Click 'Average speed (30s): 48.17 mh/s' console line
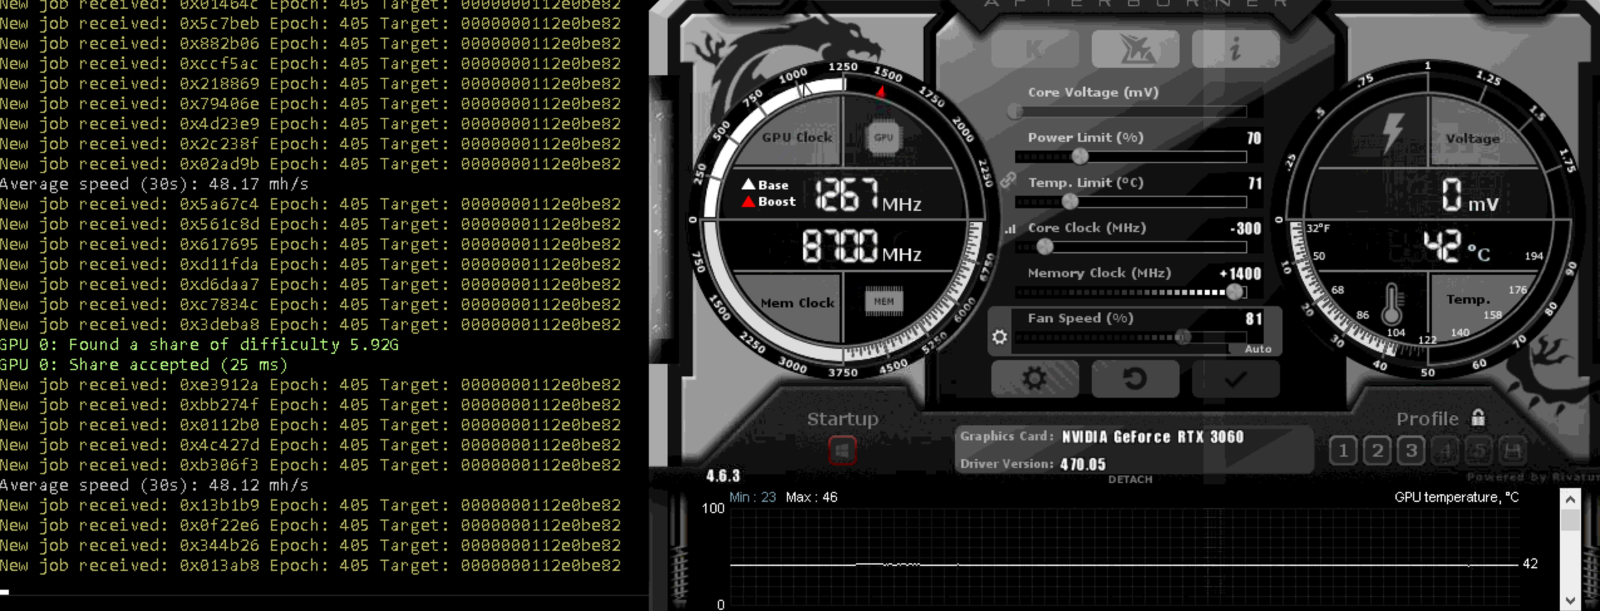 click(154, 184)
